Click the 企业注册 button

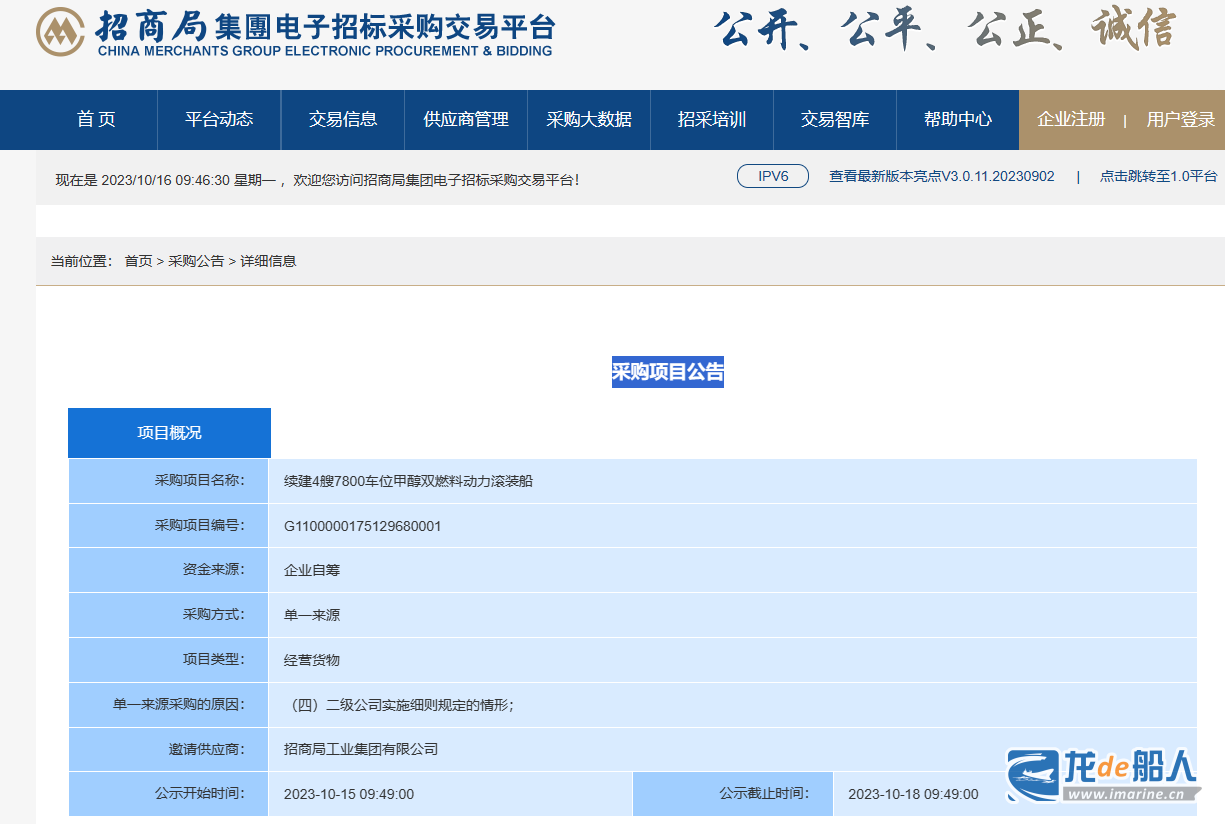pos(1071,120)
